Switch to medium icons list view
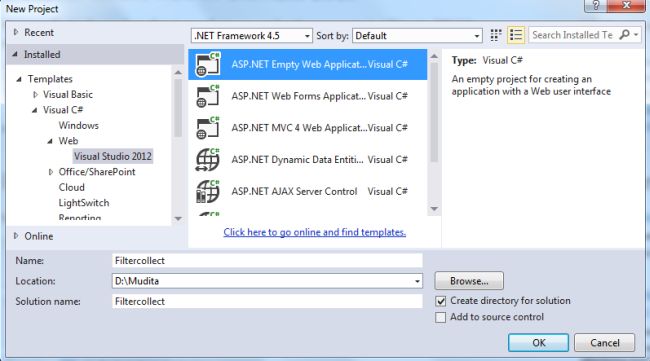This screenshot has width=650, height=361. (516, 35)
